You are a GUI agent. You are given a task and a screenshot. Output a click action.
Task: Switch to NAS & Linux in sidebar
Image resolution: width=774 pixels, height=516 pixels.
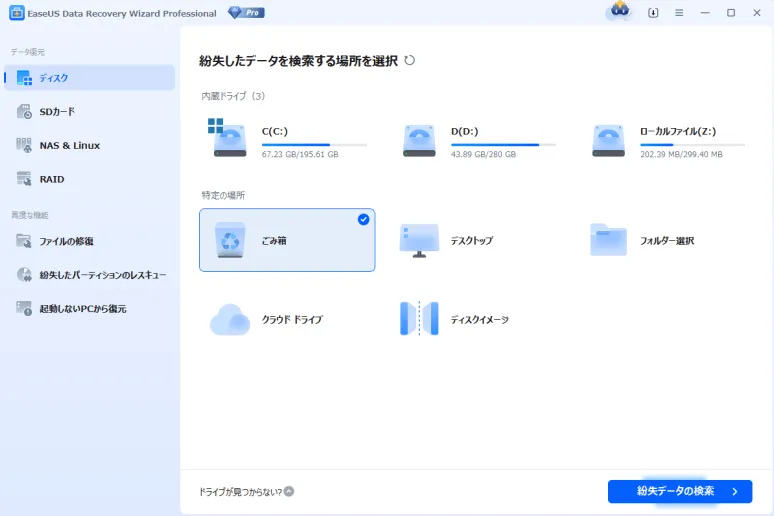[x=69, y=145]
